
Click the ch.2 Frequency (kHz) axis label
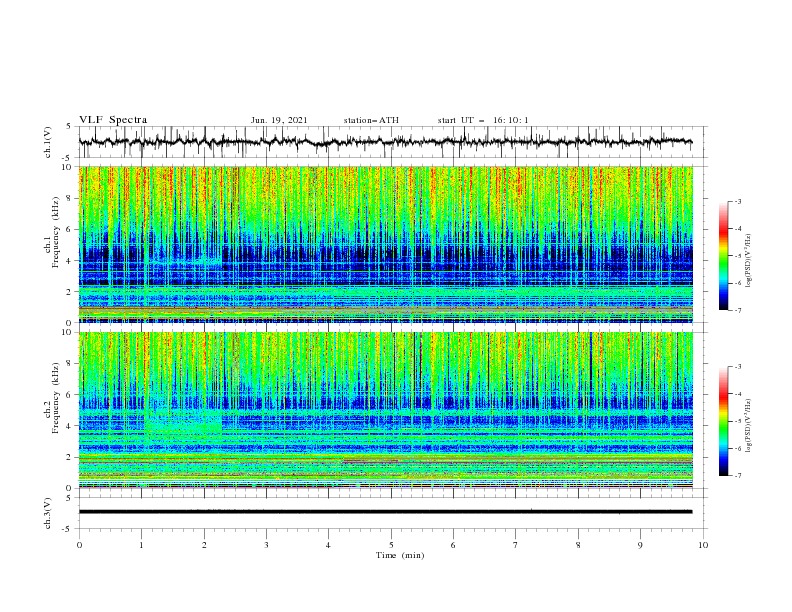click(52, 398)
